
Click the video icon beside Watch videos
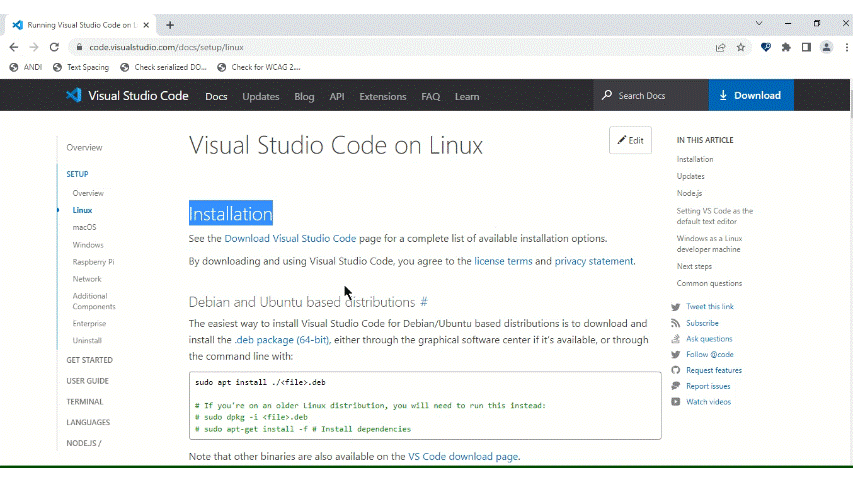point(676,402)
